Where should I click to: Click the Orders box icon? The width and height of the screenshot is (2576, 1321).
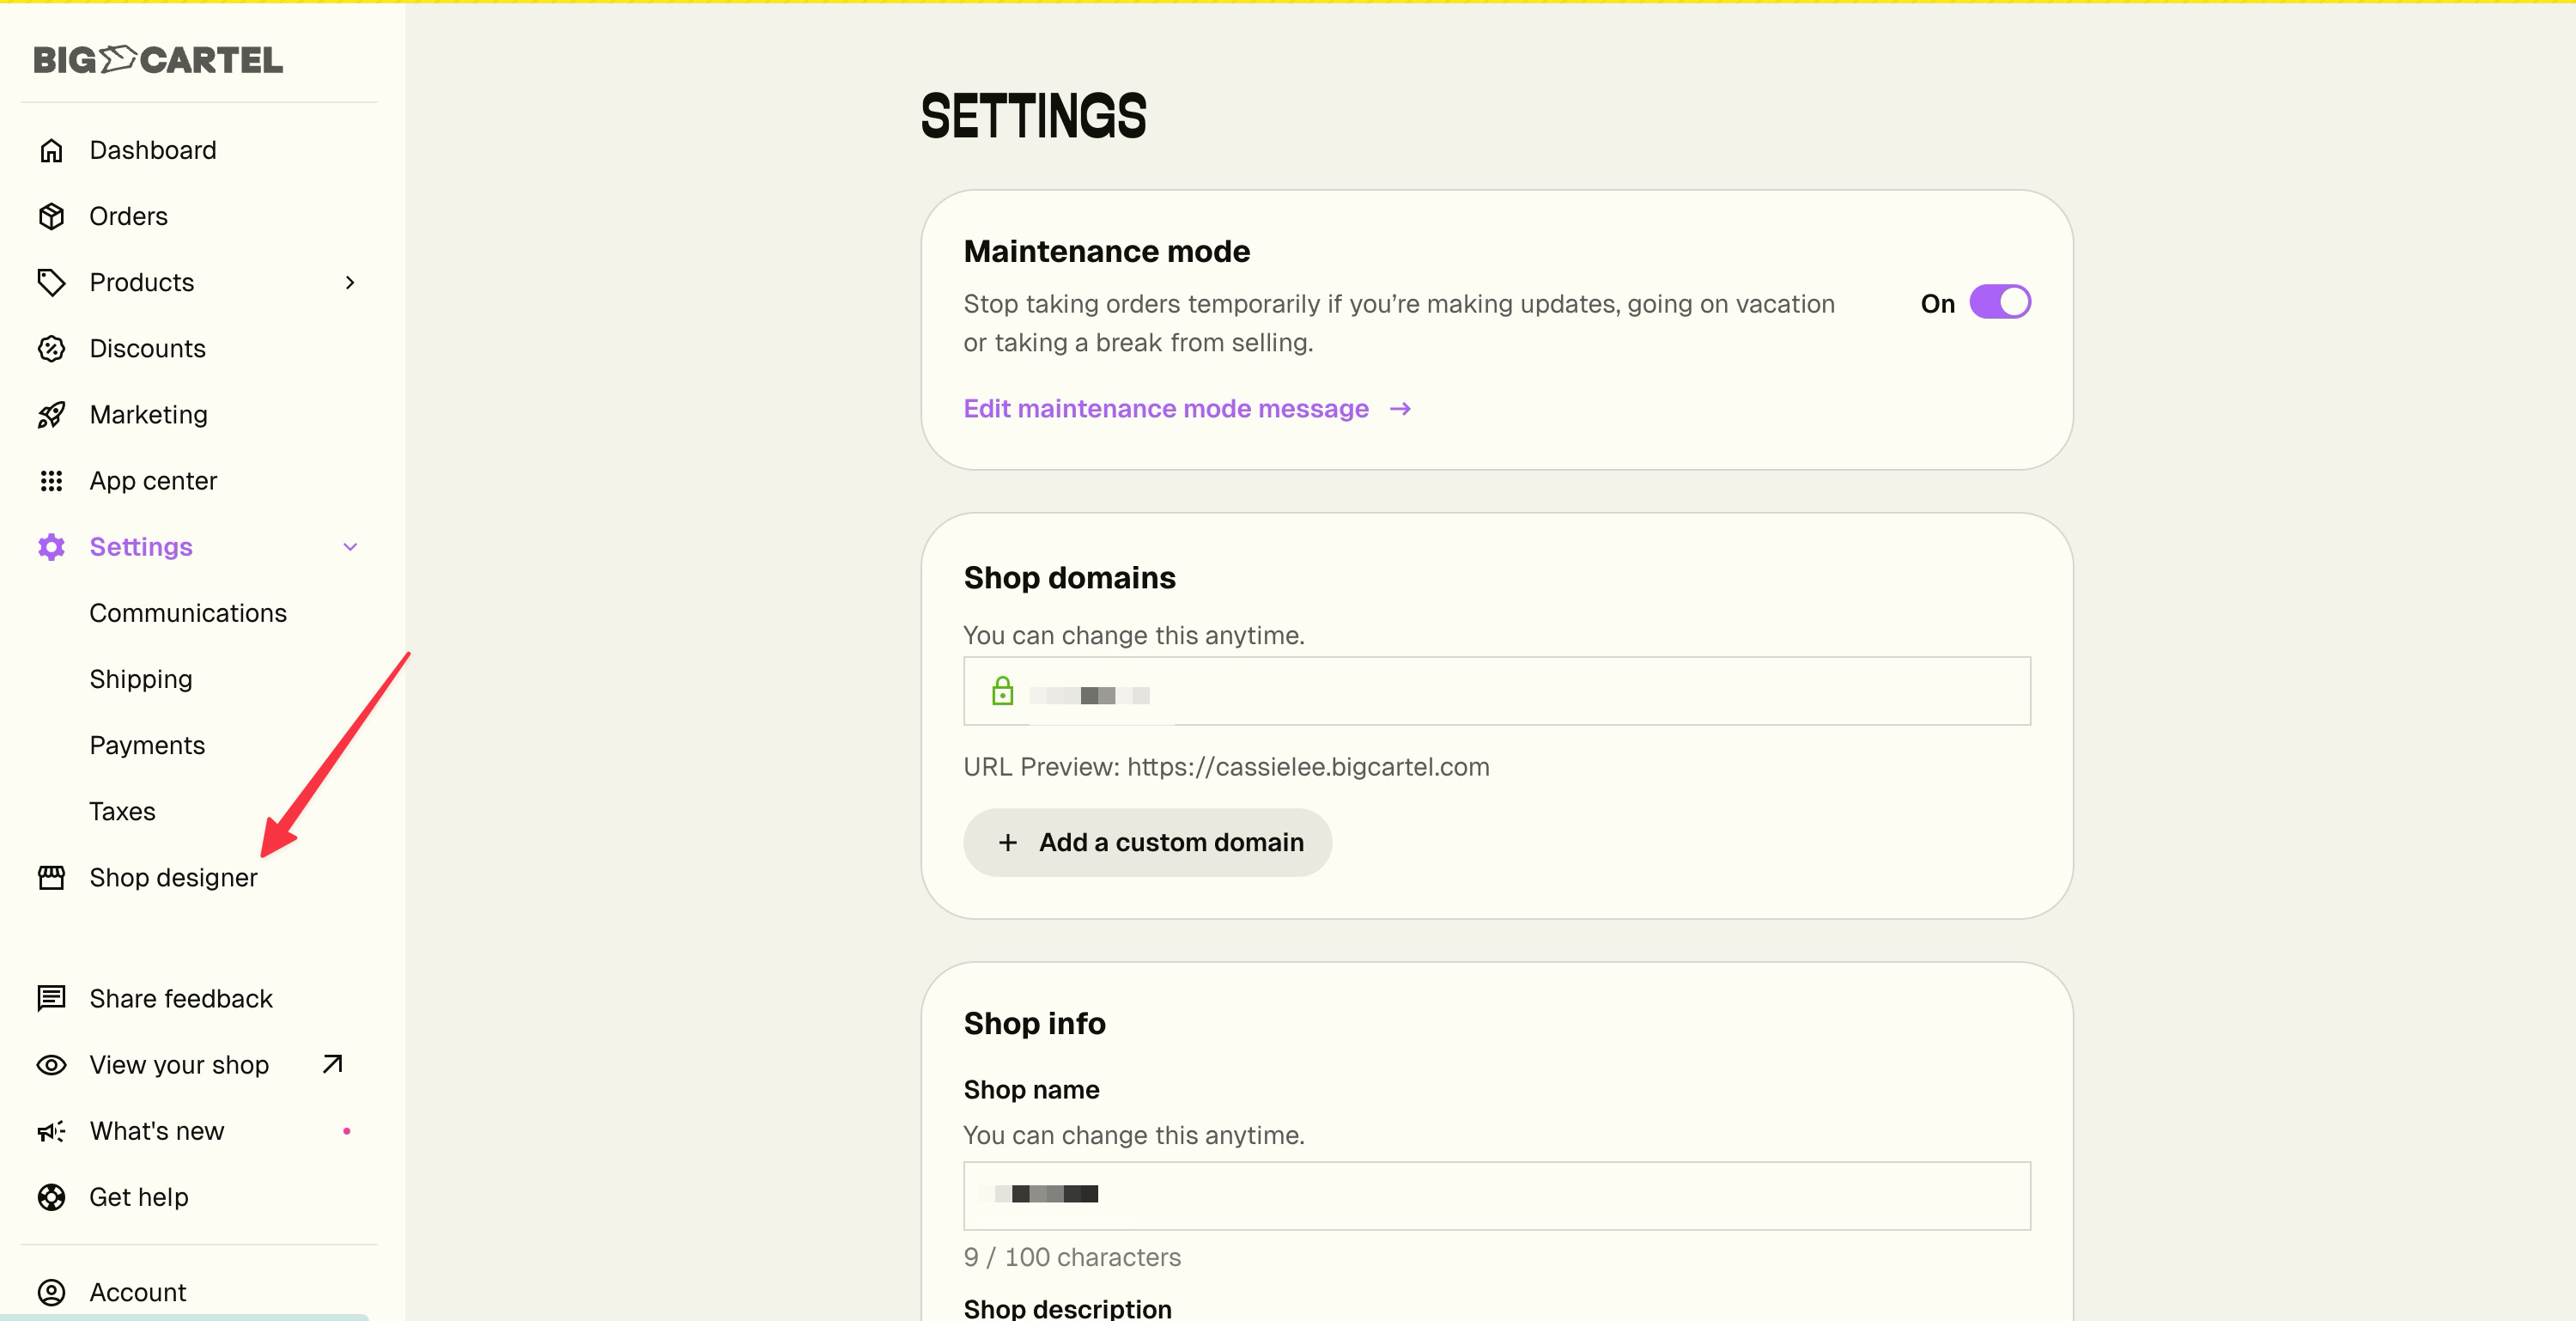click(x=51, y=216)
